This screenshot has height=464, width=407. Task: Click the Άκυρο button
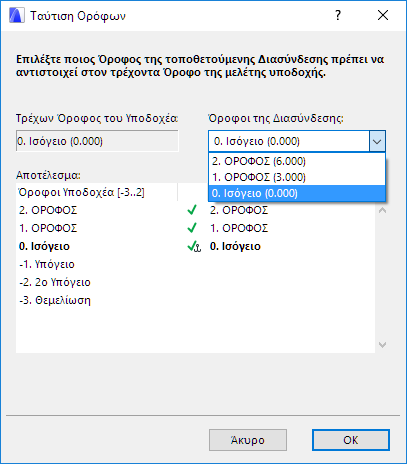tap(248, 440)
